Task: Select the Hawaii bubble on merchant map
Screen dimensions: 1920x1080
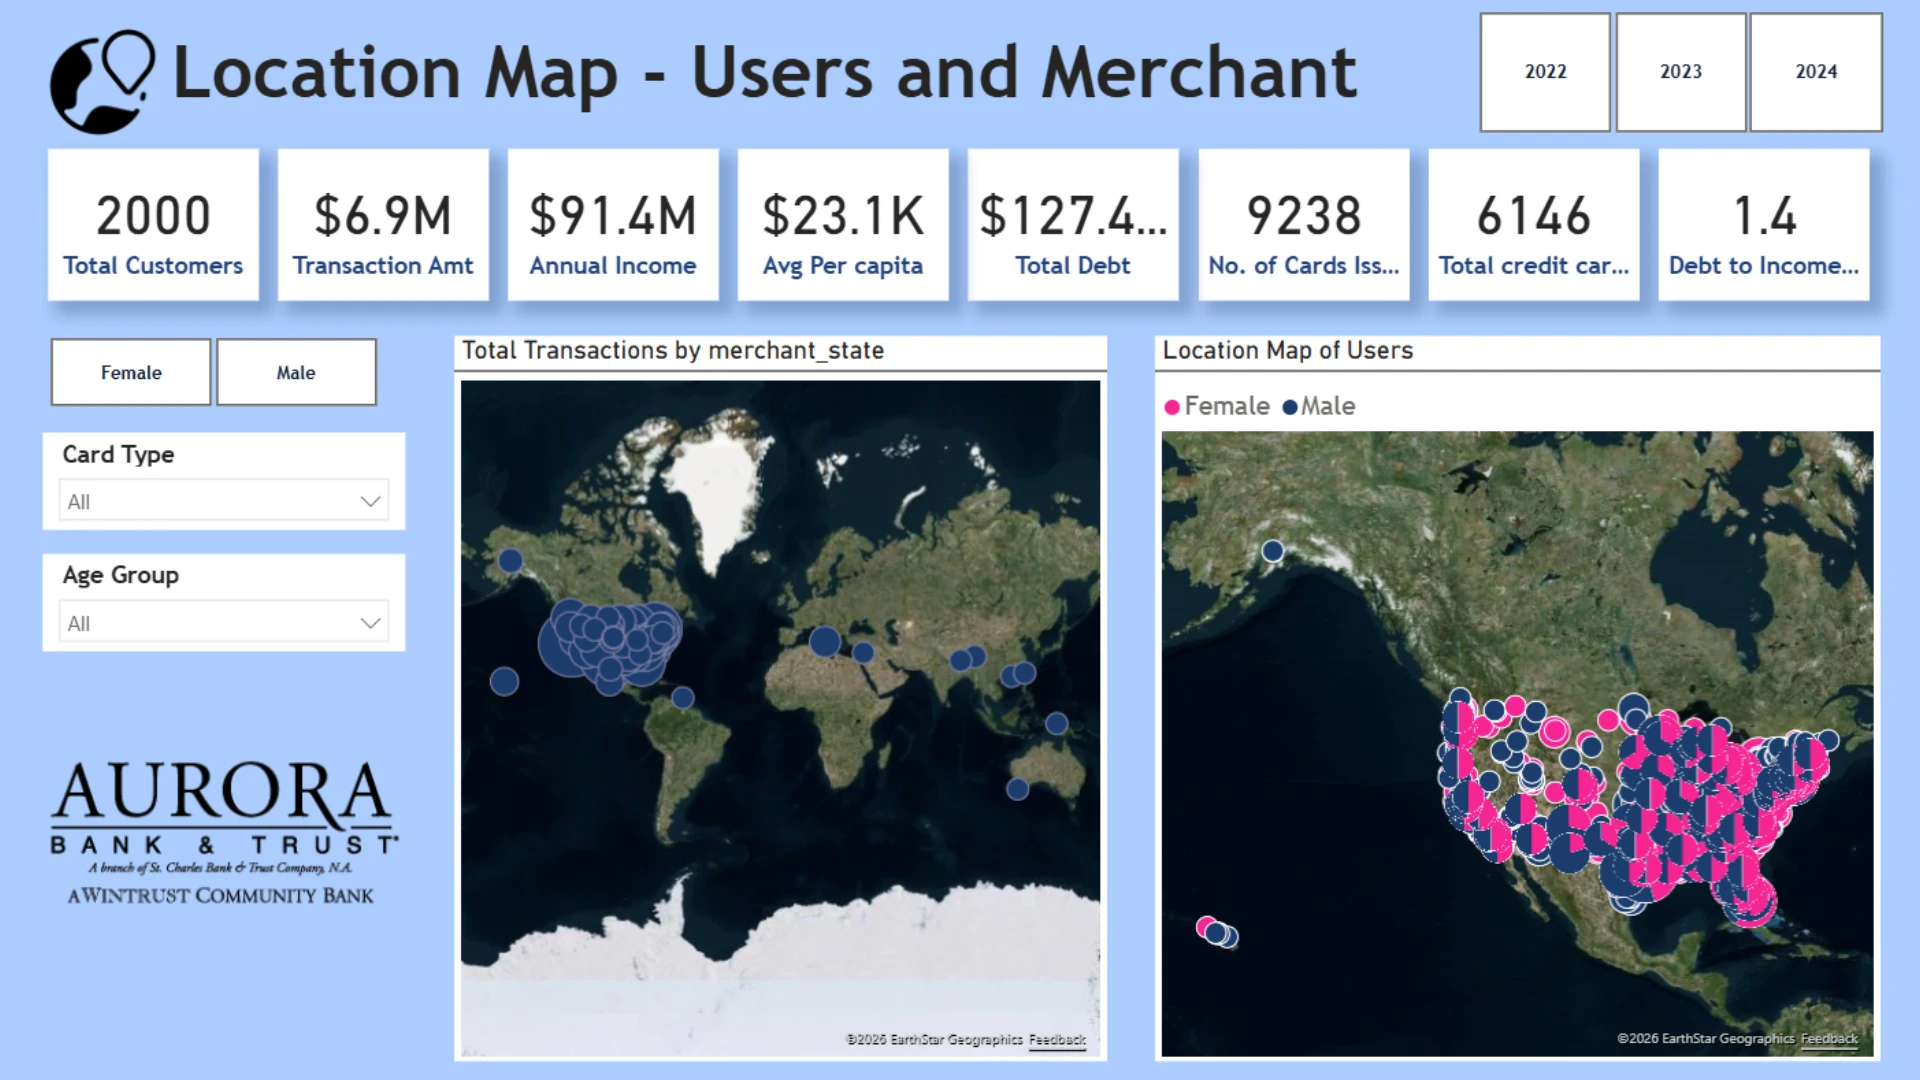Action: 504,682
